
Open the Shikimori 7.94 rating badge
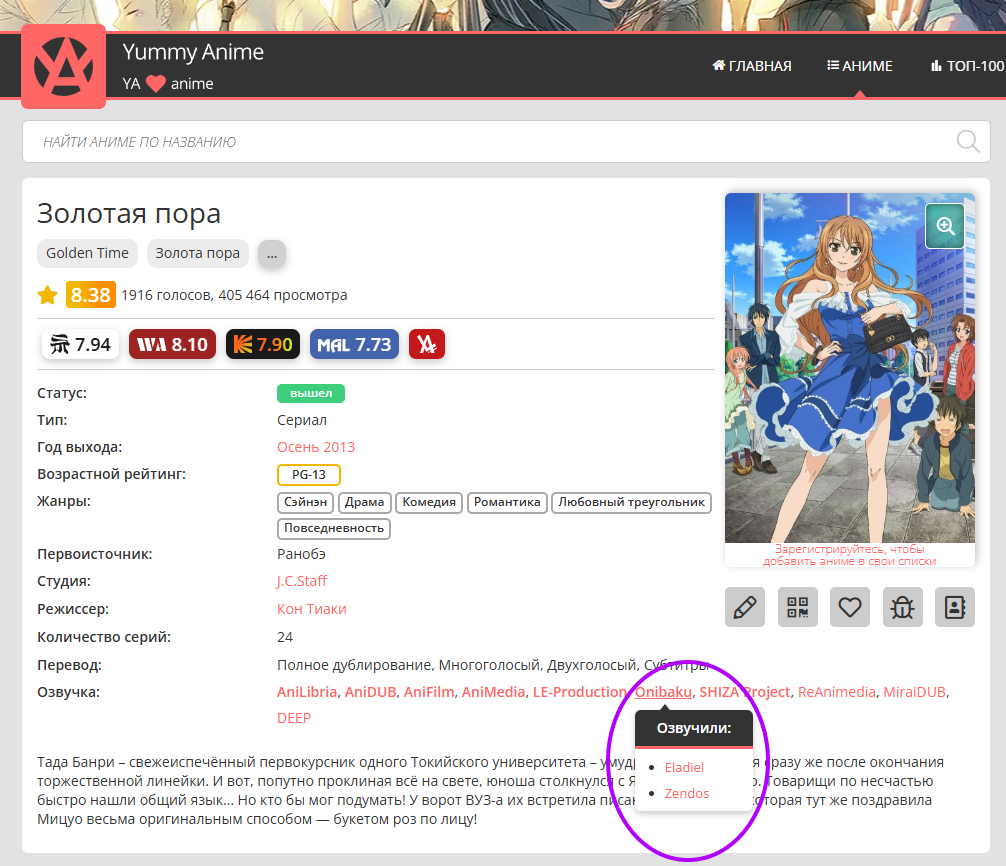click(x=80, y=344)
